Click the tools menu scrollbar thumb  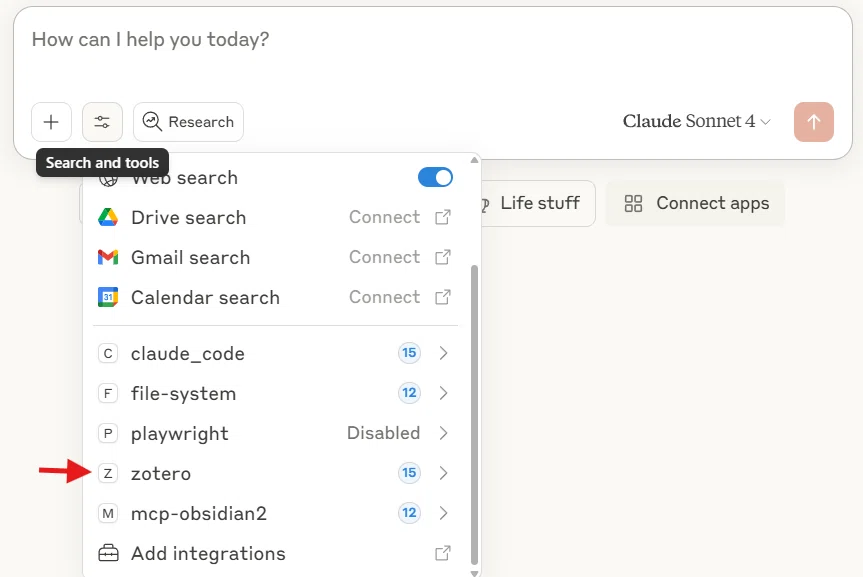pyautogui.click(x=474, y=415)
